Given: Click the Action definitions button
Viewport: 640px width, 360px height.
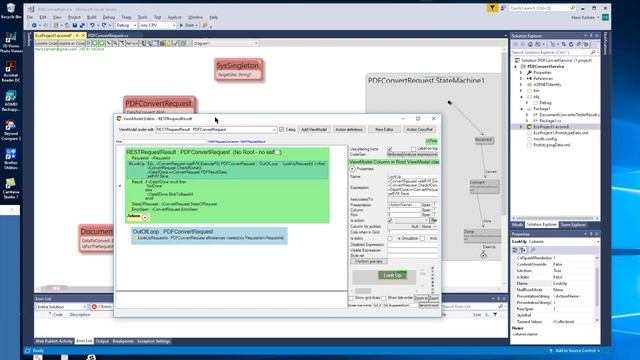Looking at the screenshot, I should tap(349, 129).
